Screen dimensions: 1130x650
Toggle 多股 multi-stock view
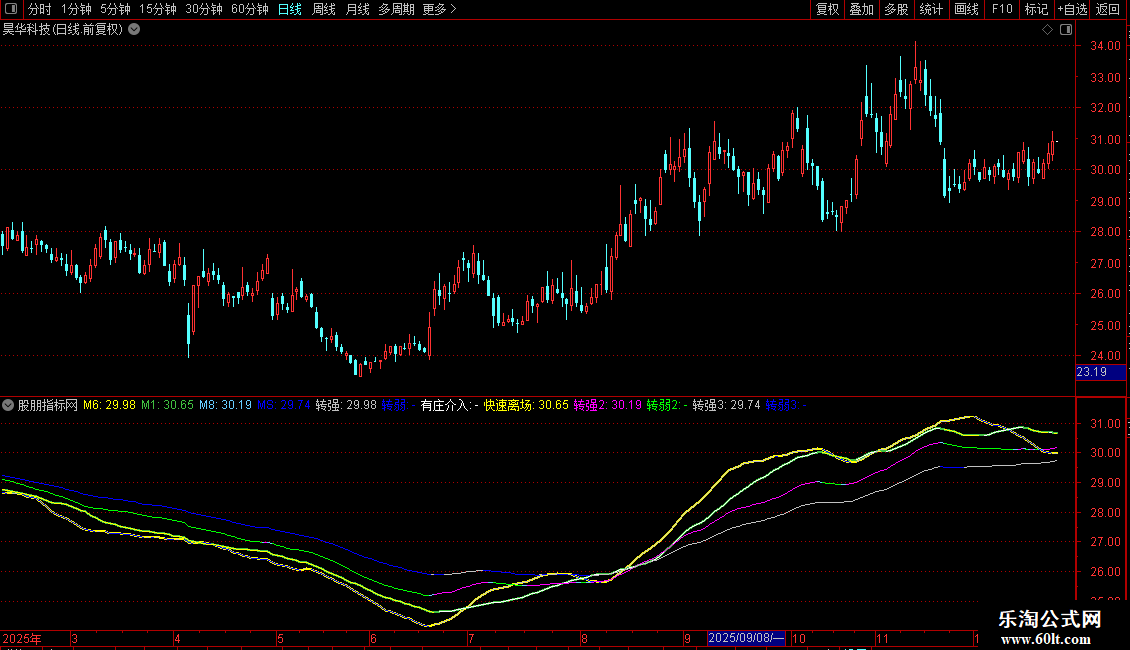(x=896, y=9)
